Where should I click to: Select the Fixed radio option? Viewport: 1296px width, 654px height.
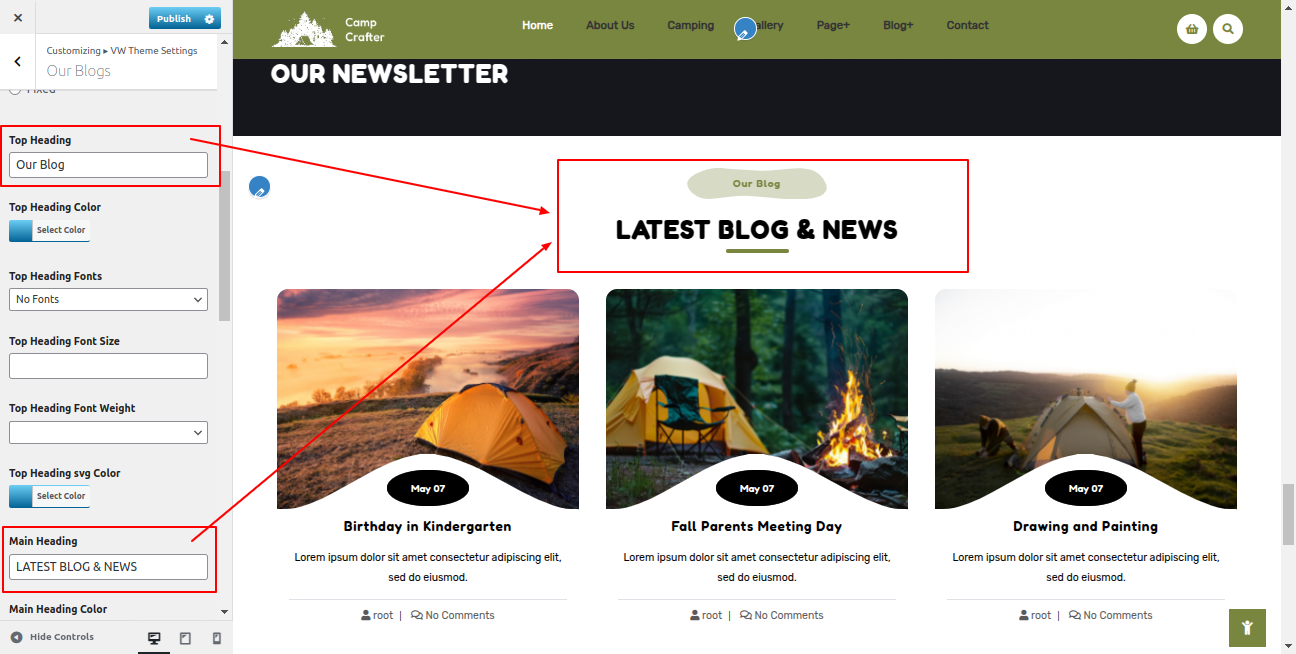[15, 91]
